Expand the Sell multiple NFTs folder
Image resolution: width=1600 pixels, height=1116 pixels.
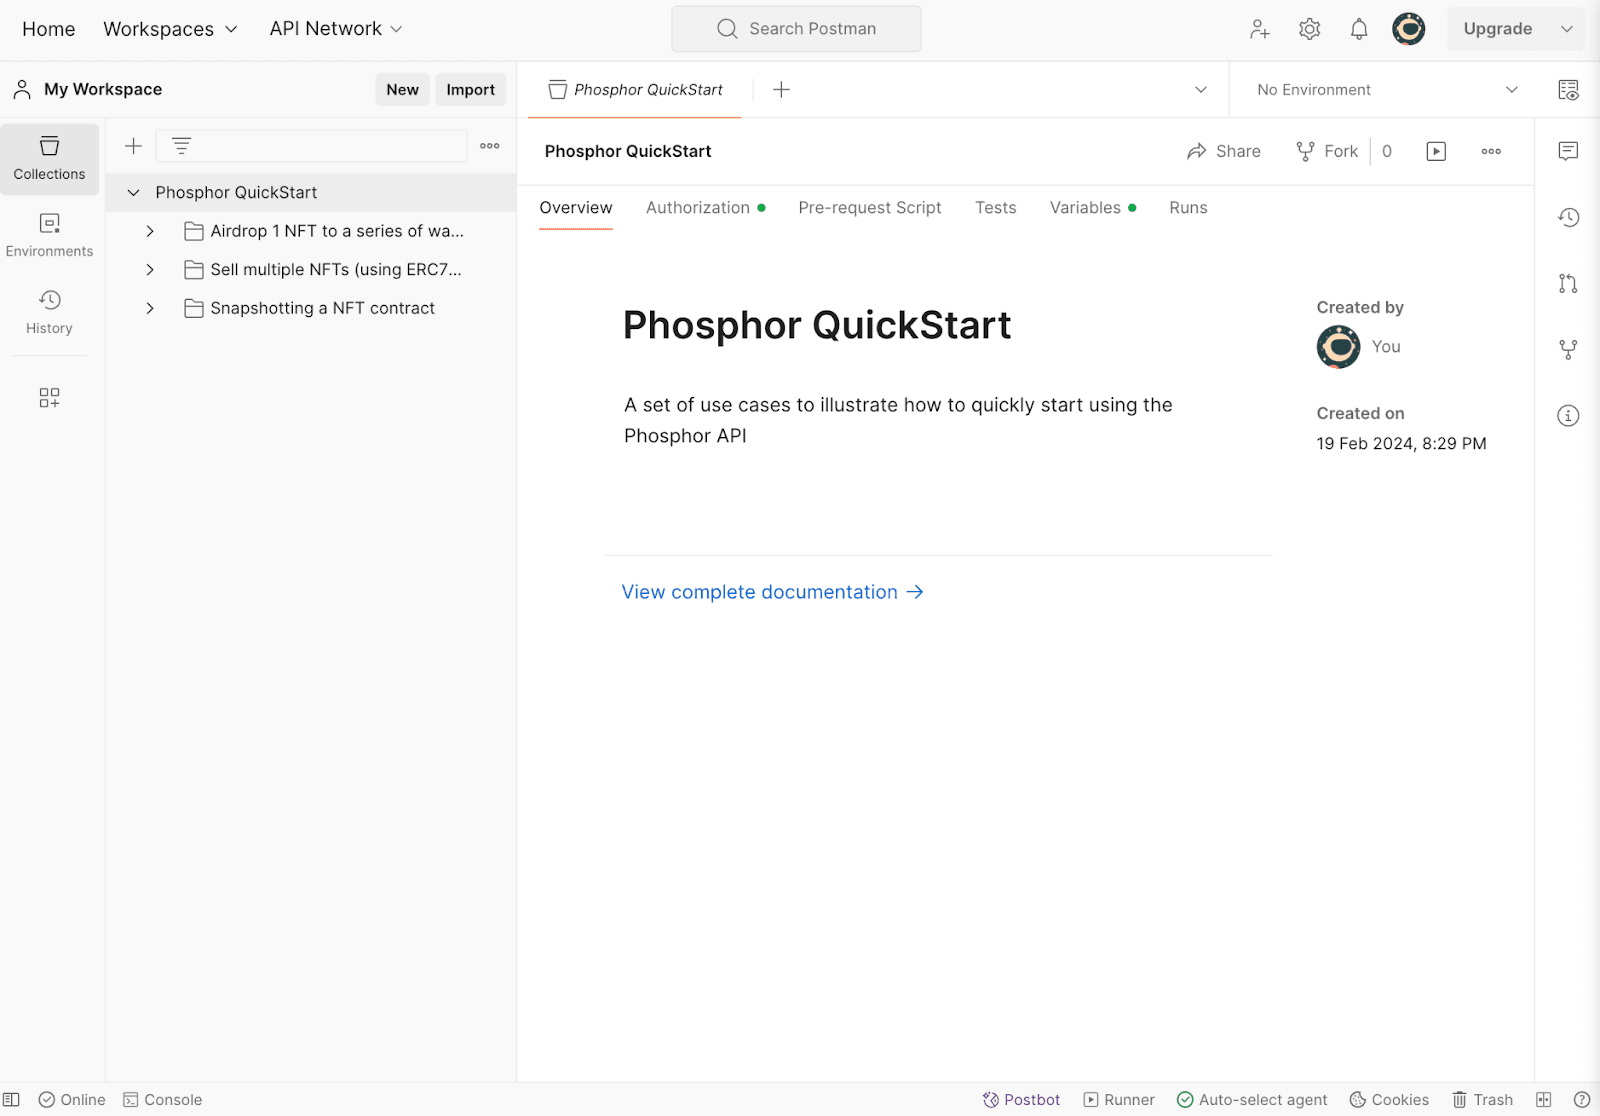[150, 270]
